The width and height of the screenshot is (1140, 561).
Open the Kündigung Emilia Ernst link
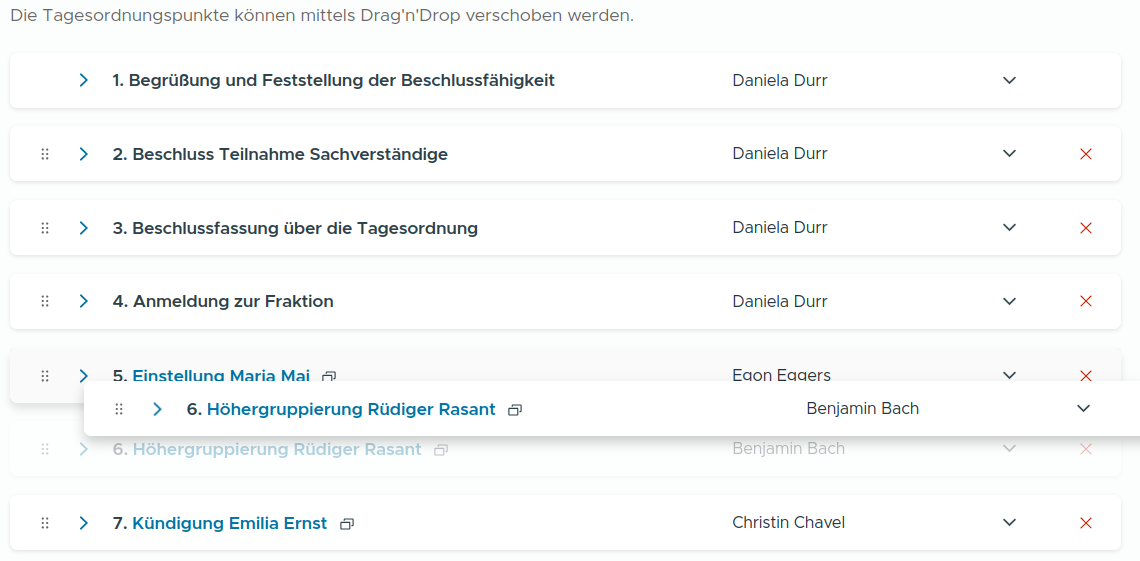(x=229, y=523)
